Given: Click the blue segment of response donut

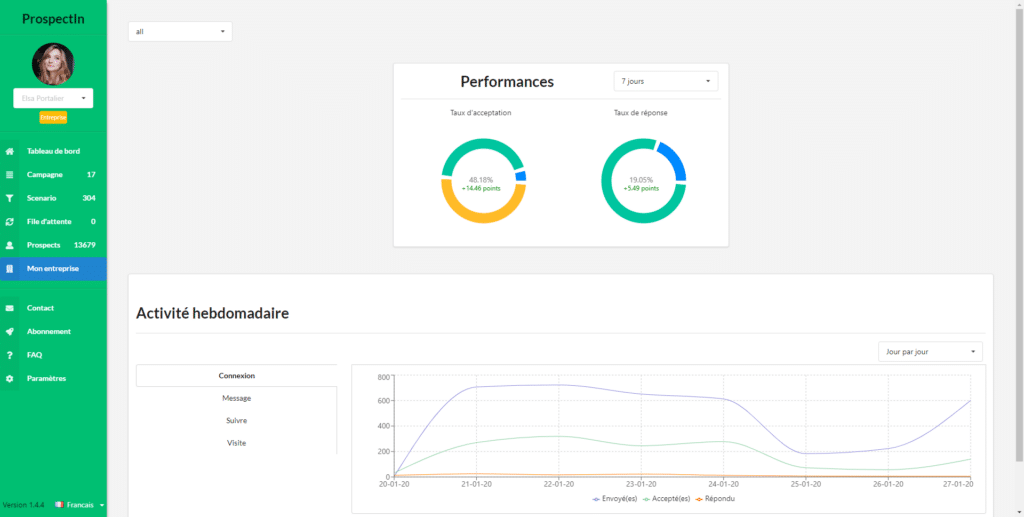Looking at the screenshot, I should point(675,161).
